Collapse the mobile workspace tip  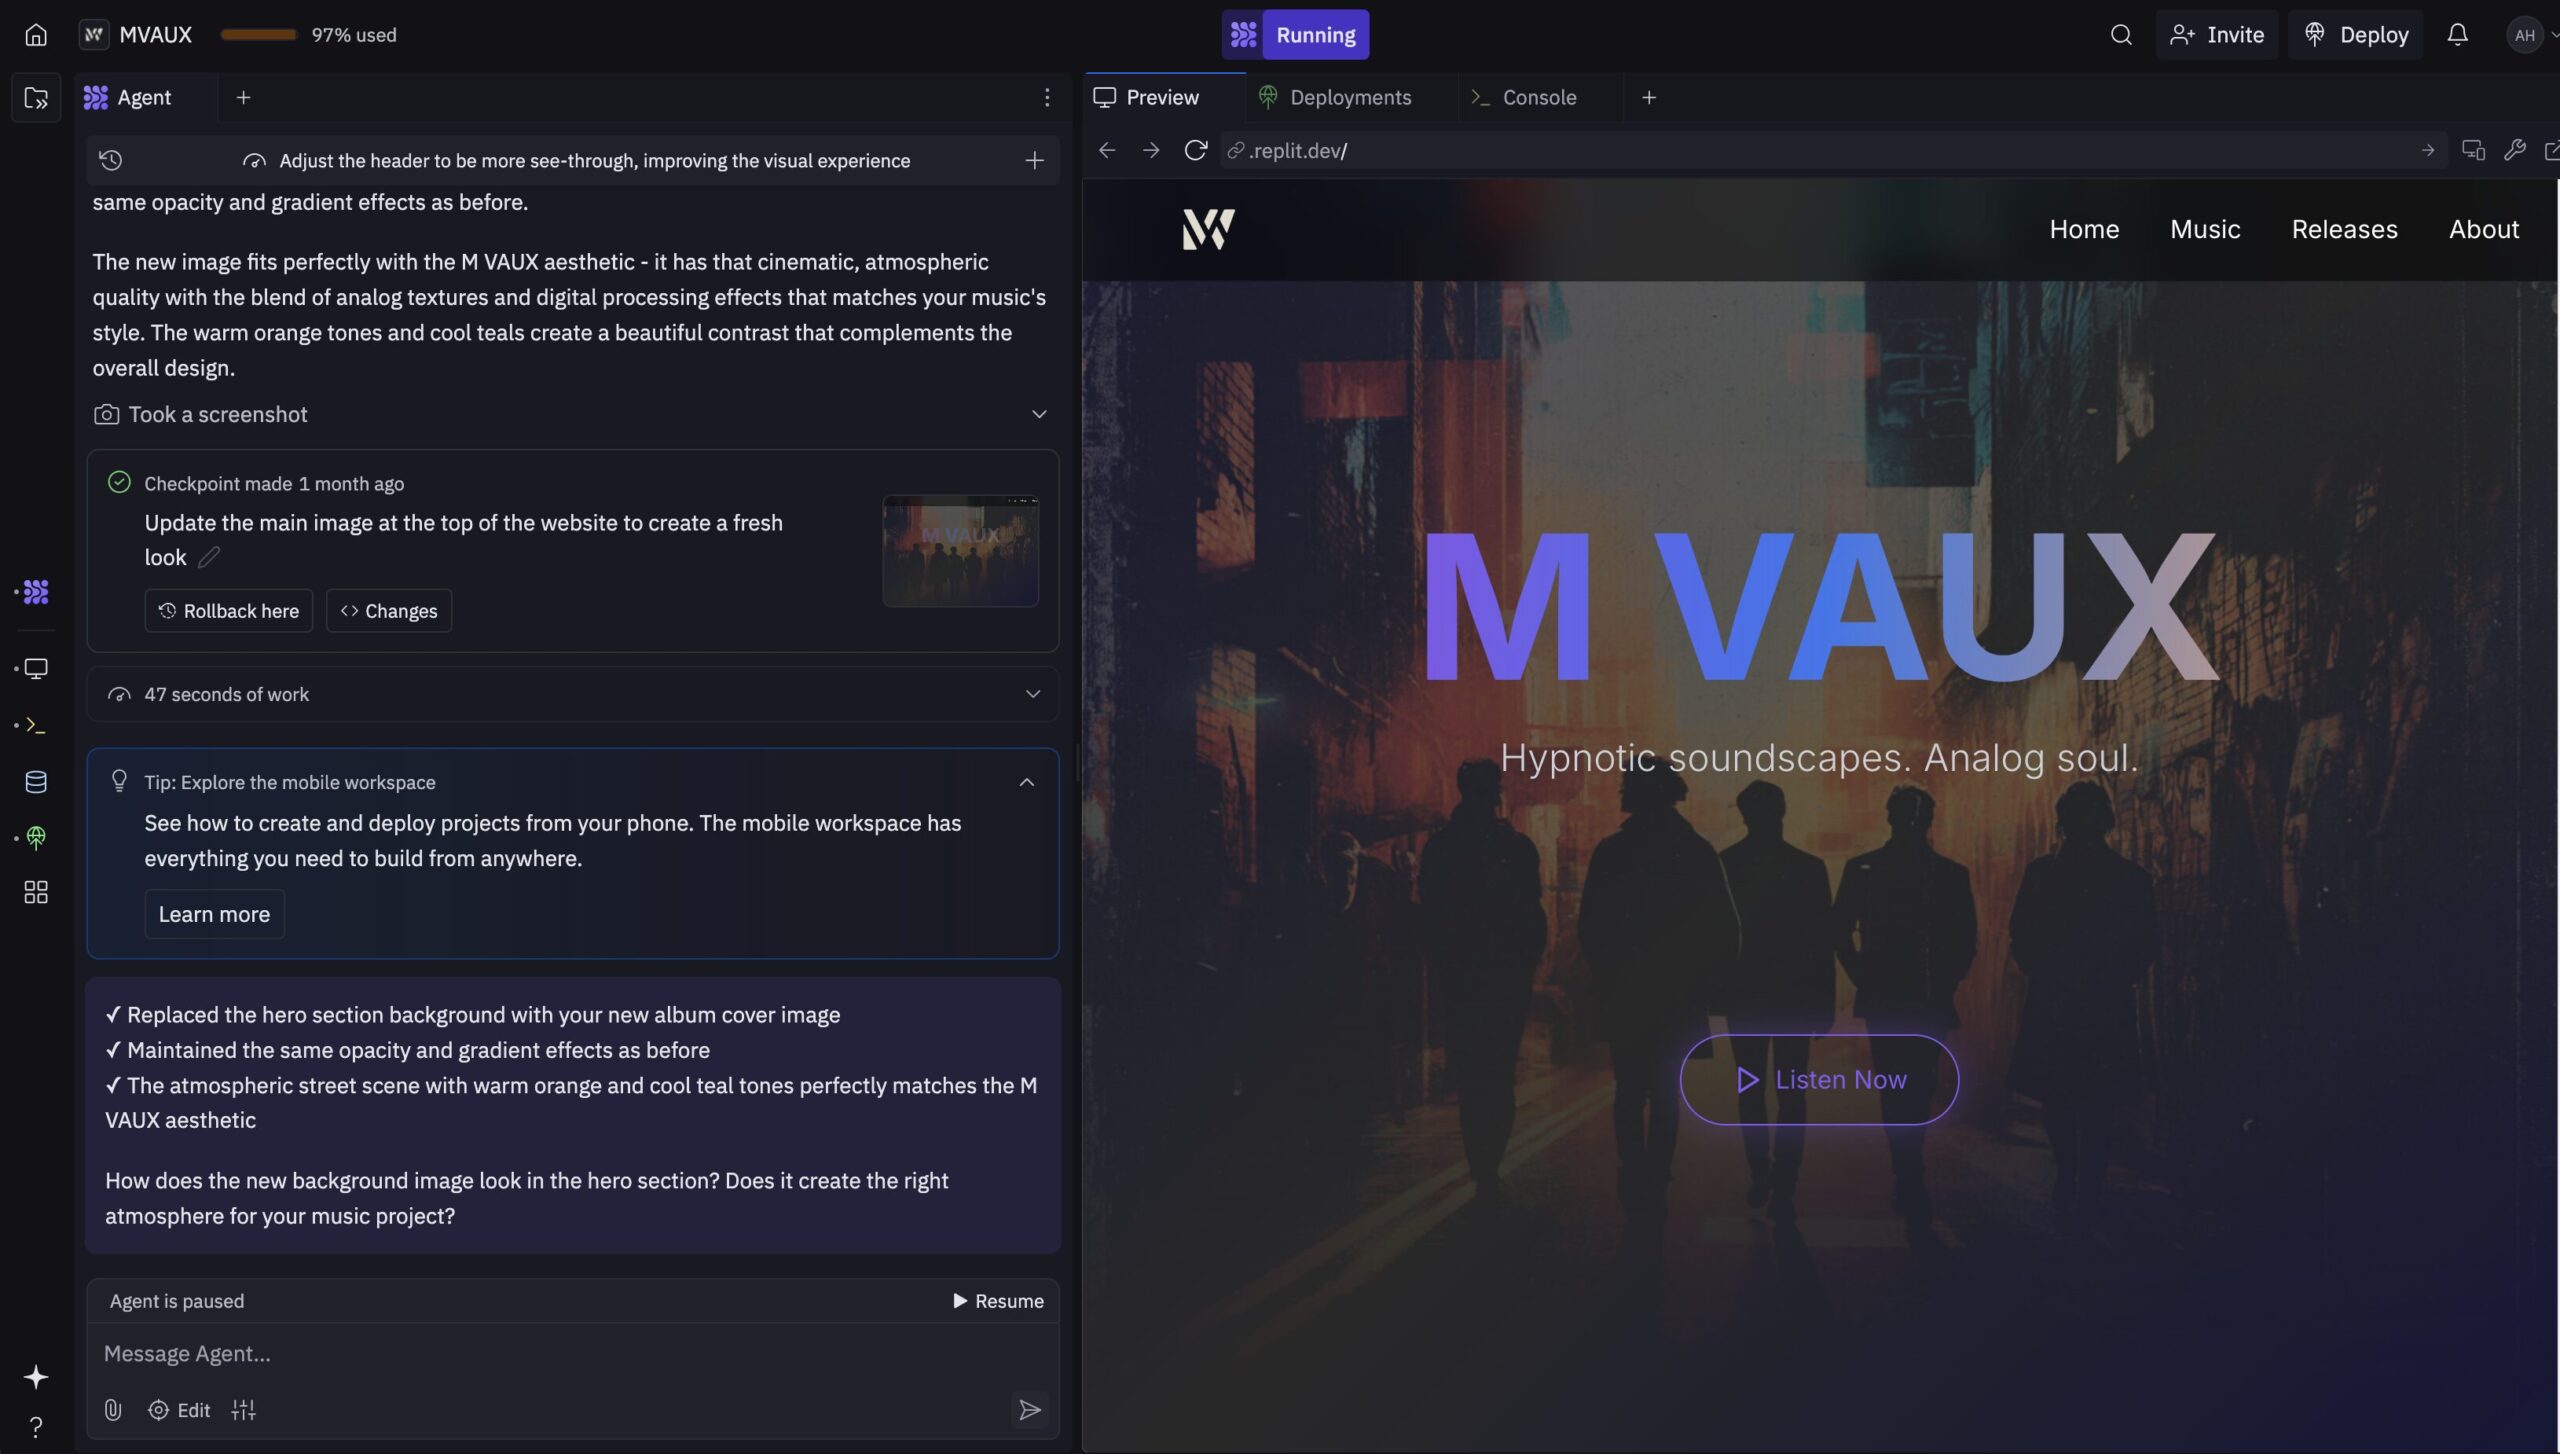pyautogui.click(x=1027, y=782)
